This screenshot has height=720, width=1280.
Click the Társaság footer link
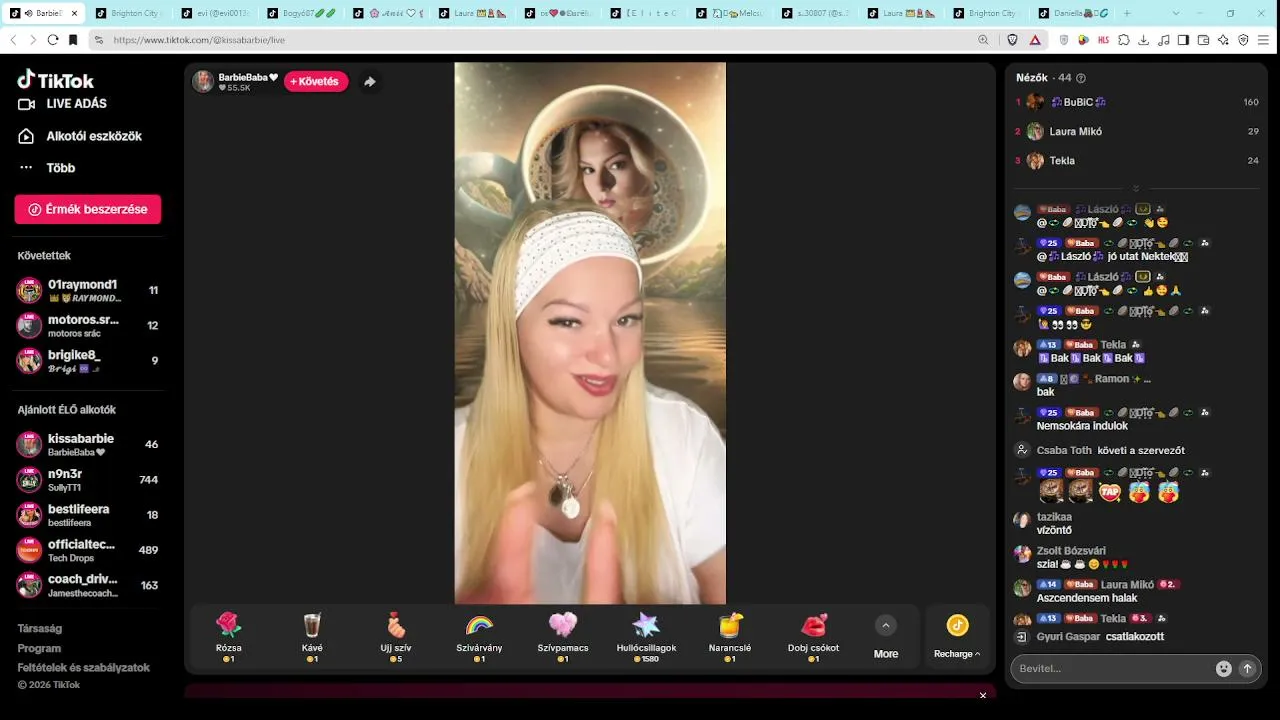(39, 629)
